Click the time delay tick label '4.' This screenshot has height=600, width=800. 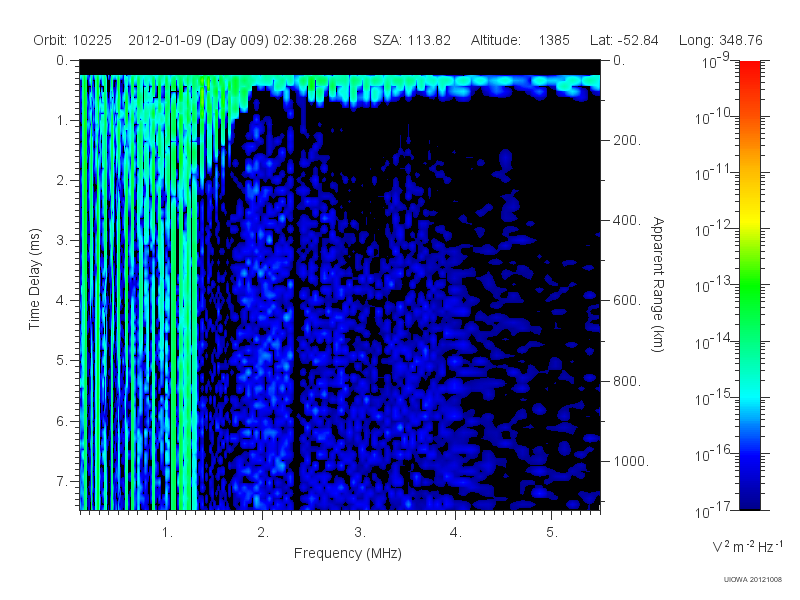tap(62, 301)
